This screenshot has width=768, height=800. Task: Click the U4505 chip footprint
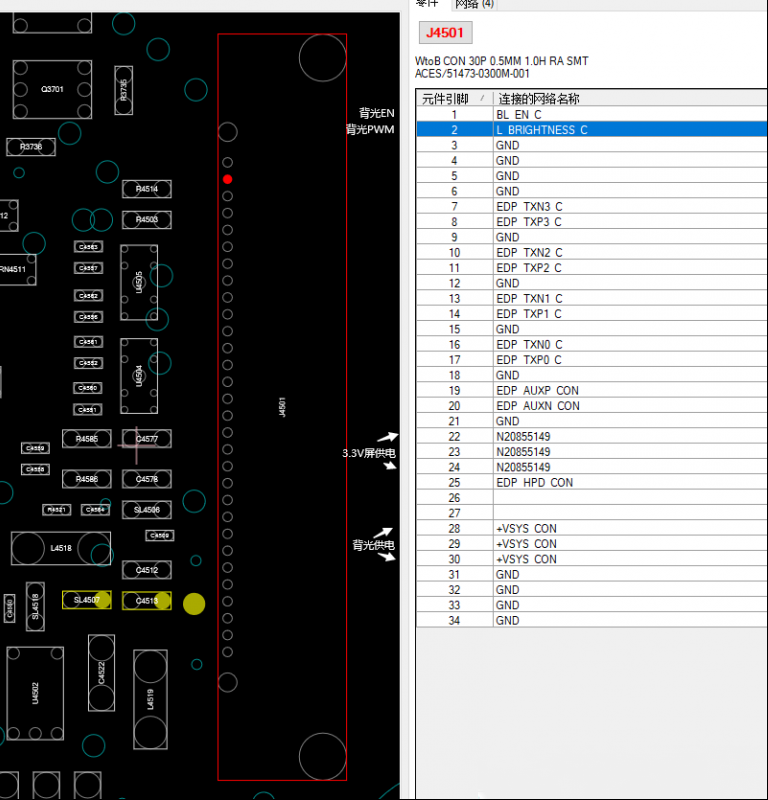[139, 283]
